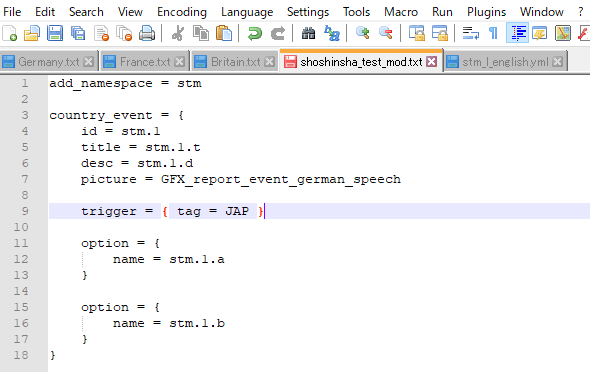Open the Document Map icon

[563, 33]
